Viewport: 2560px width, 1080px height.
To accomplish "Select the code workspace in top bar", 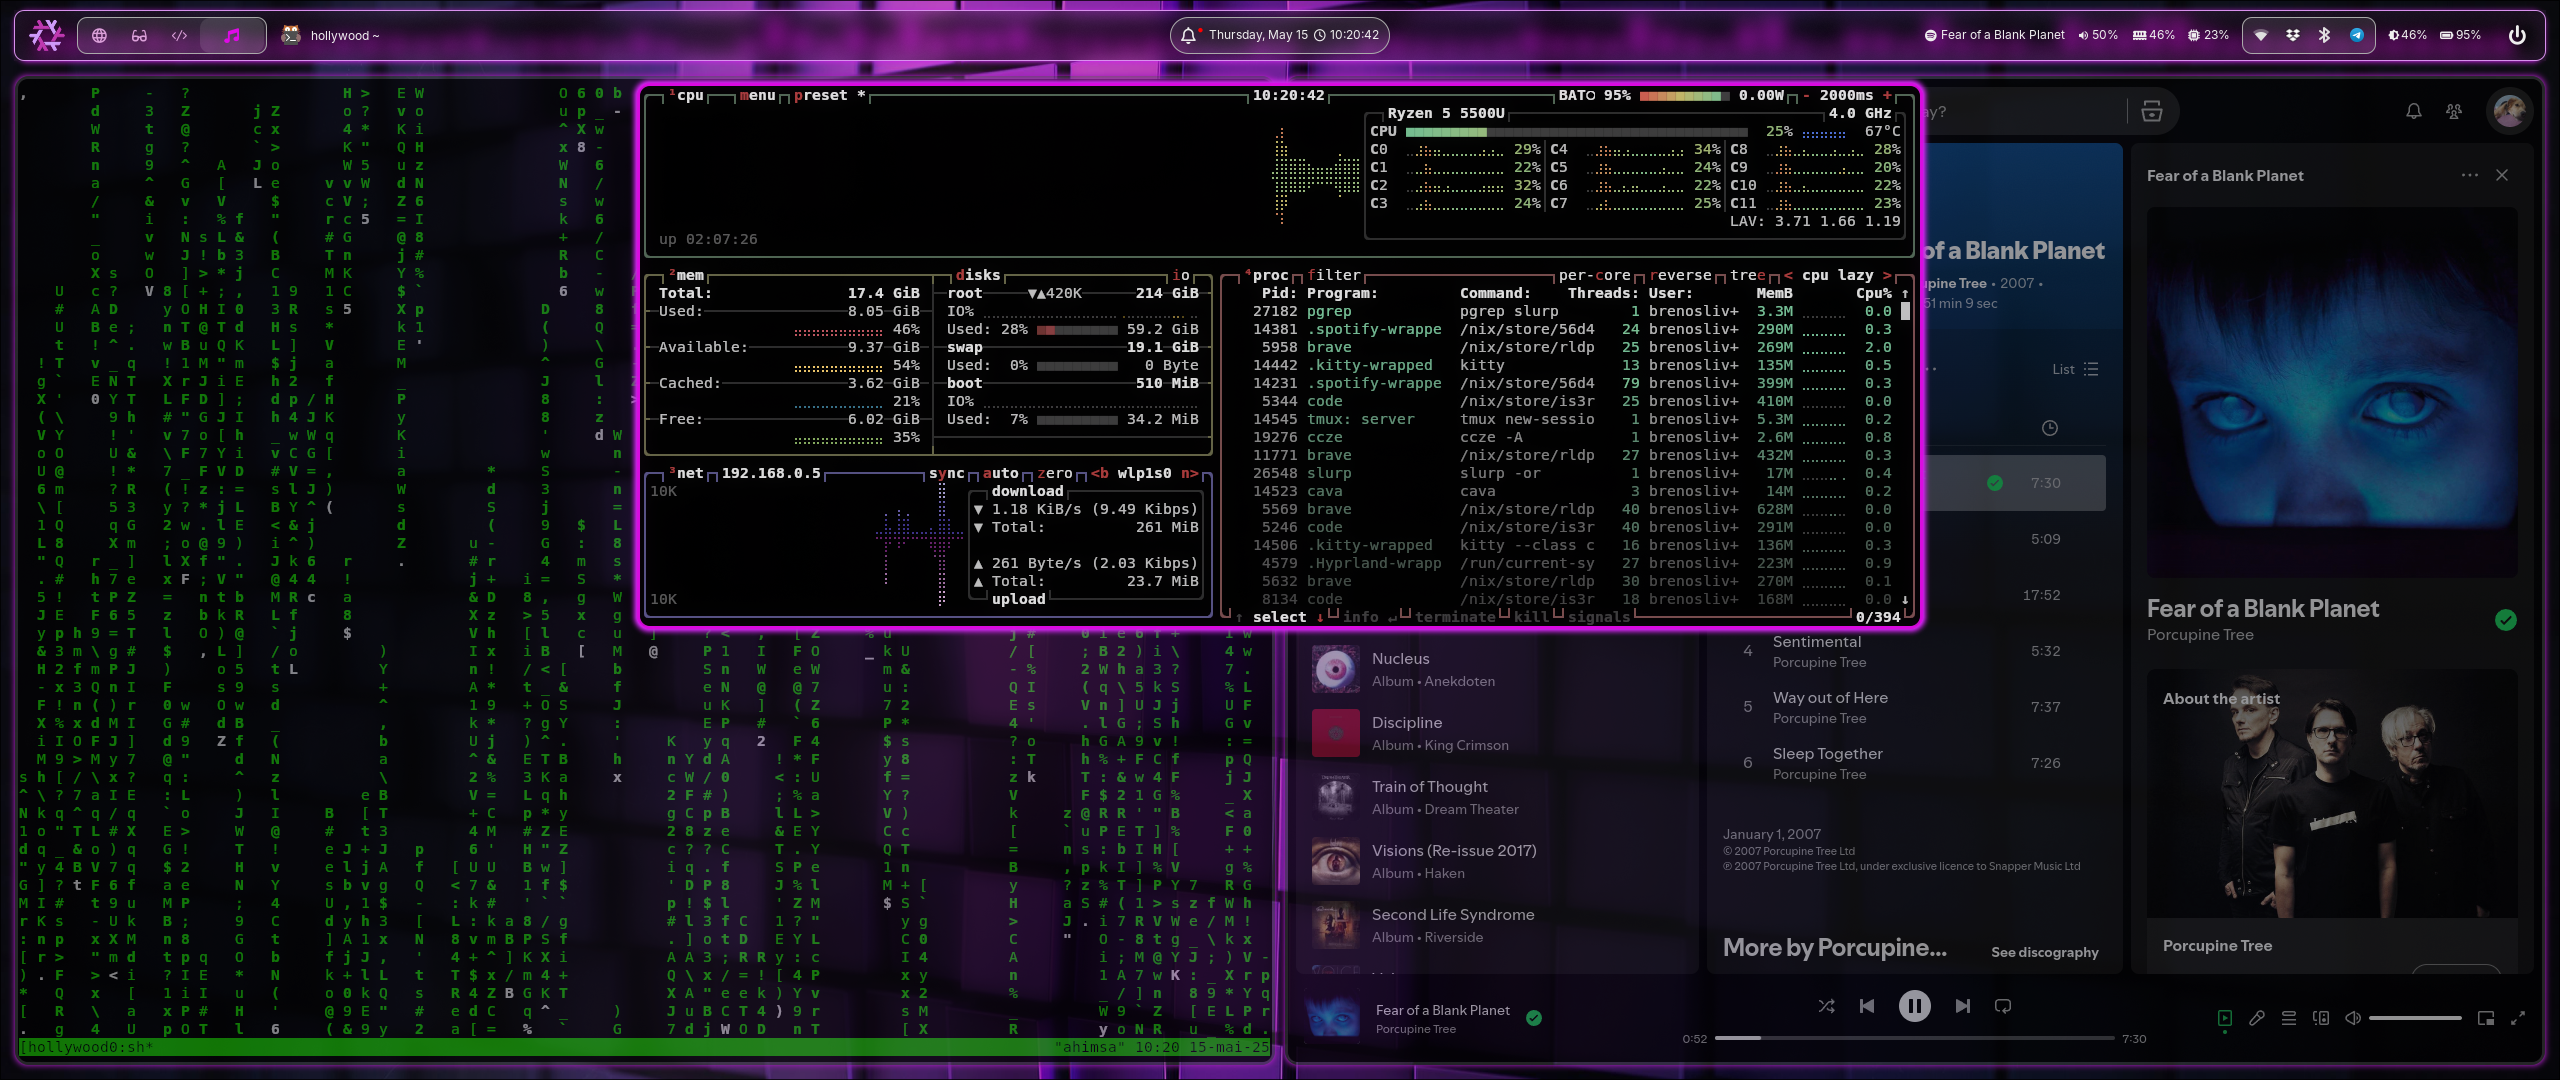I will 179,35.
